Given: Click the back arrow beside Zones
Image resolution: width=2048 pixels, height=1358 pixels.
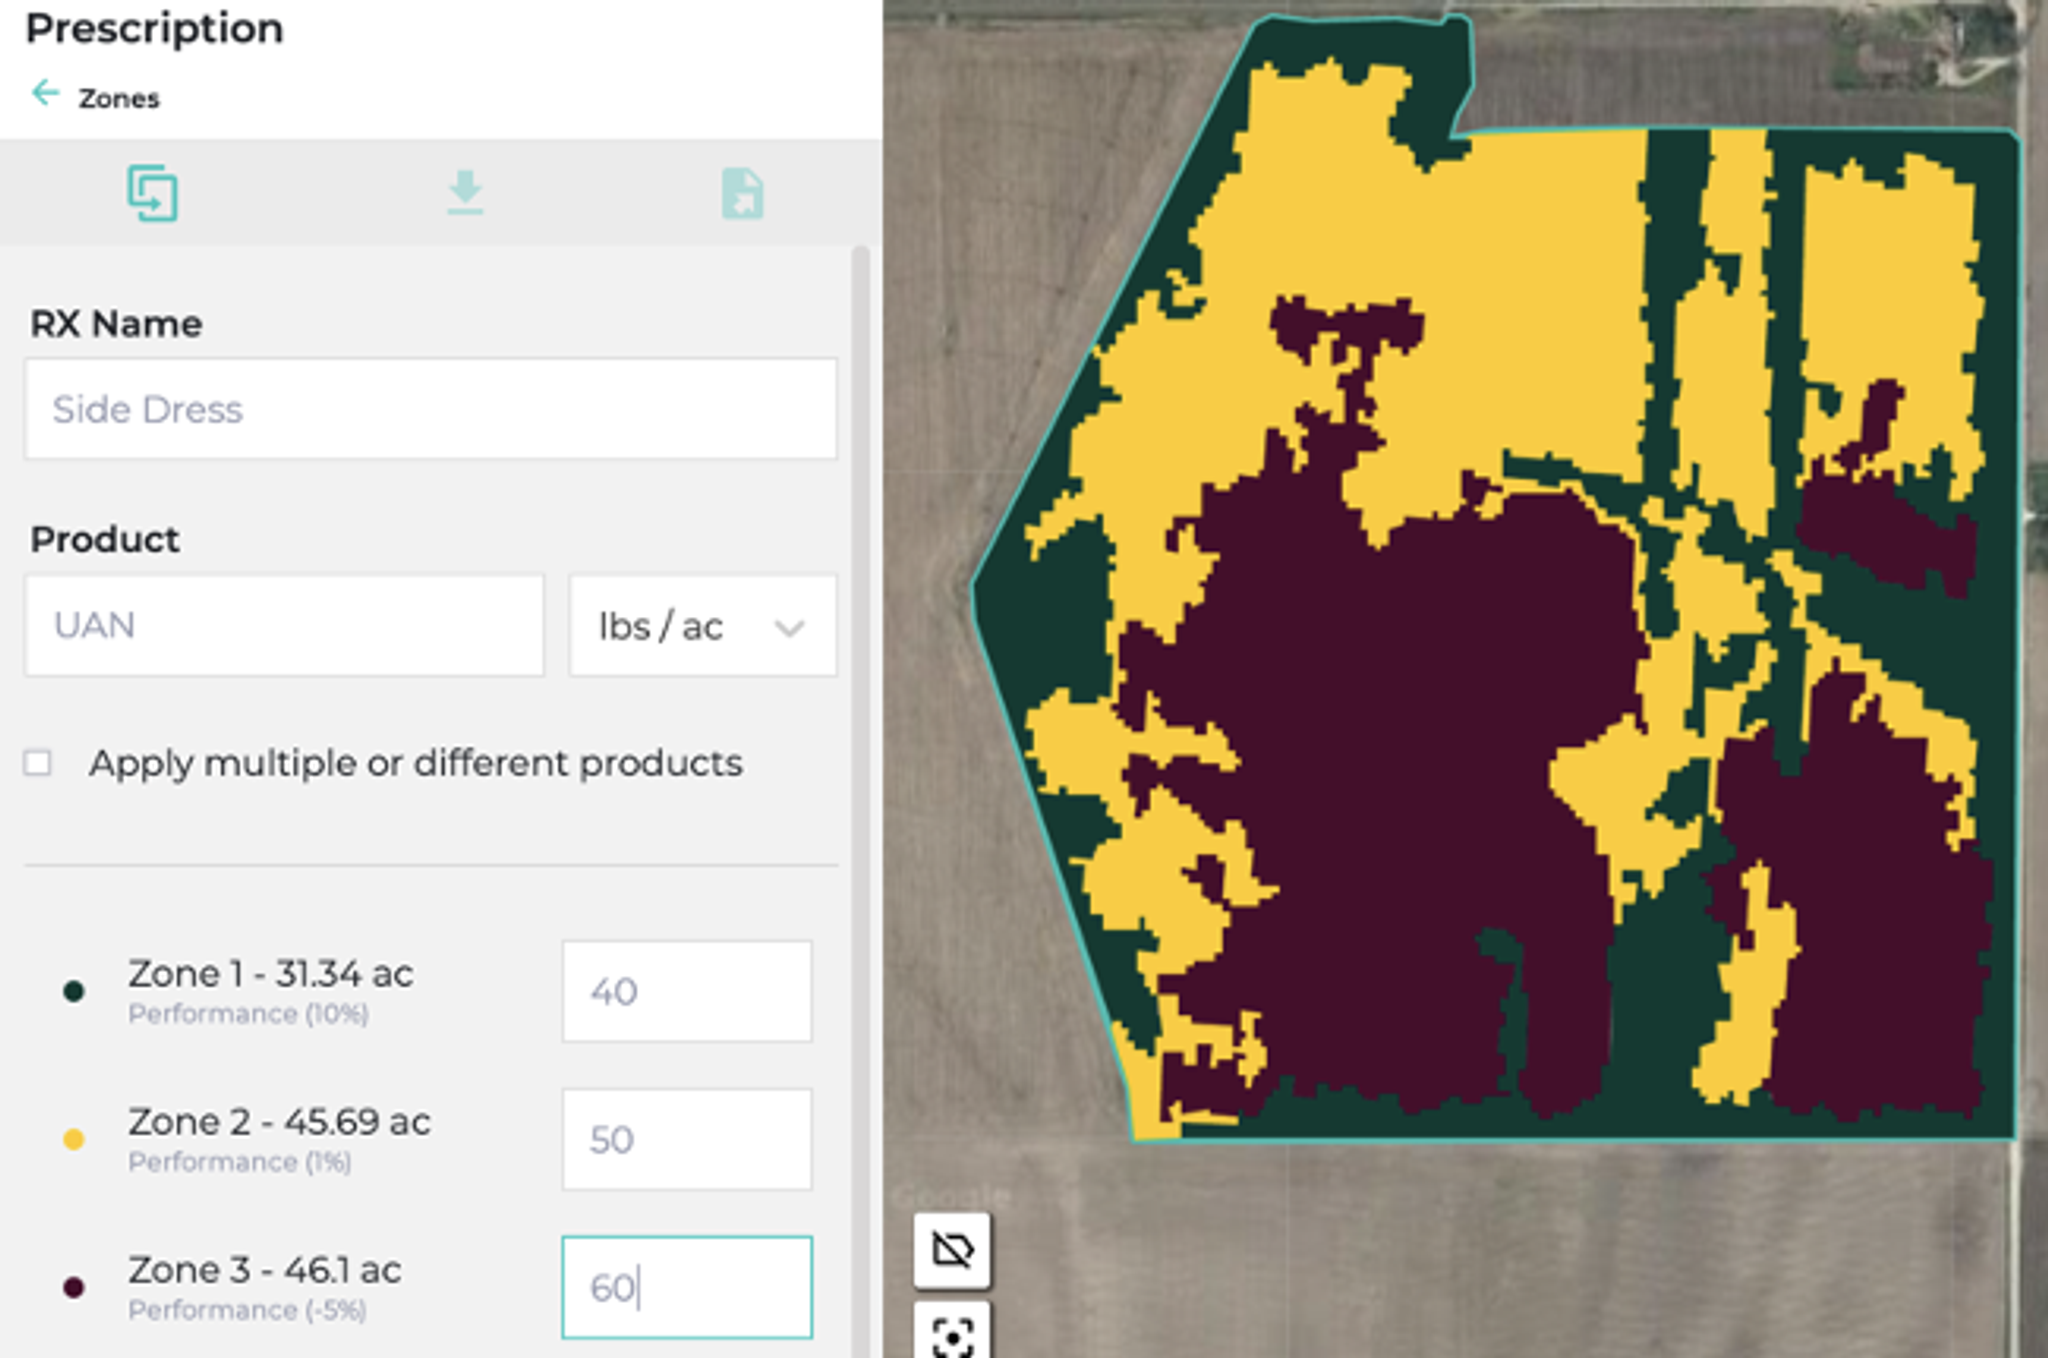Looking at the screenshot, I should click(45, 94).
